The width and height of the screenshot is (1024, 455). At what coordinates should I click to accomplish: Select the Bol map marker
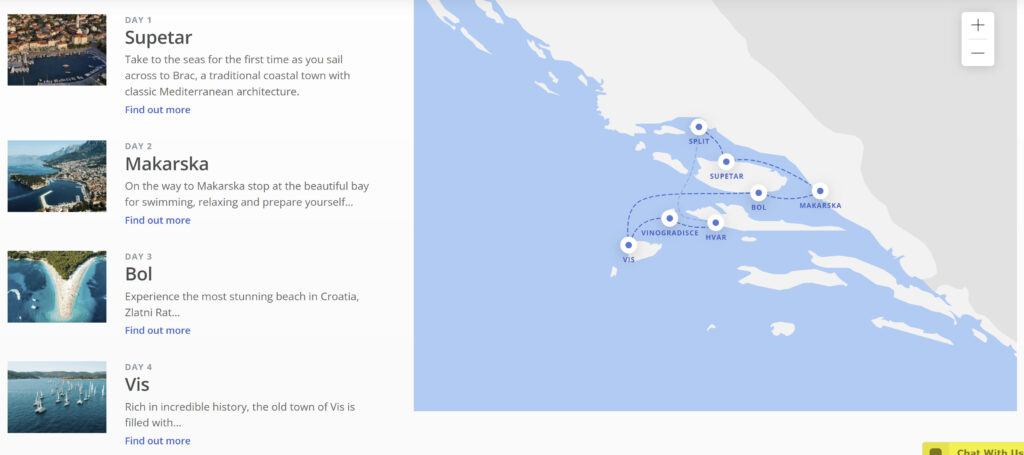point(758,193)
